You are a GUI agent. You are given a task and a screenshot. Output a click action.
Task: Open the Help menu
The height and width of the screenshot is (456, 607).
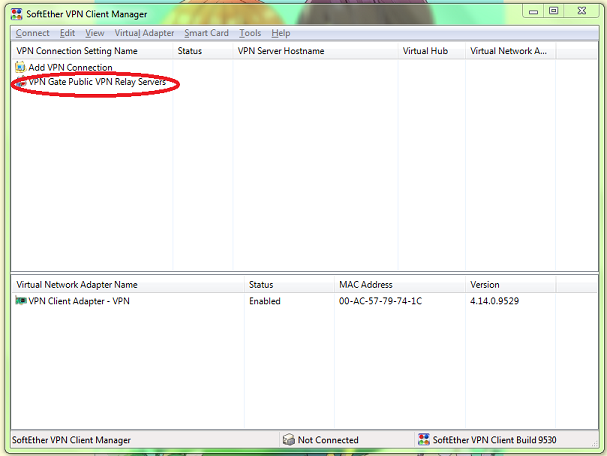(x=281, y=33)
